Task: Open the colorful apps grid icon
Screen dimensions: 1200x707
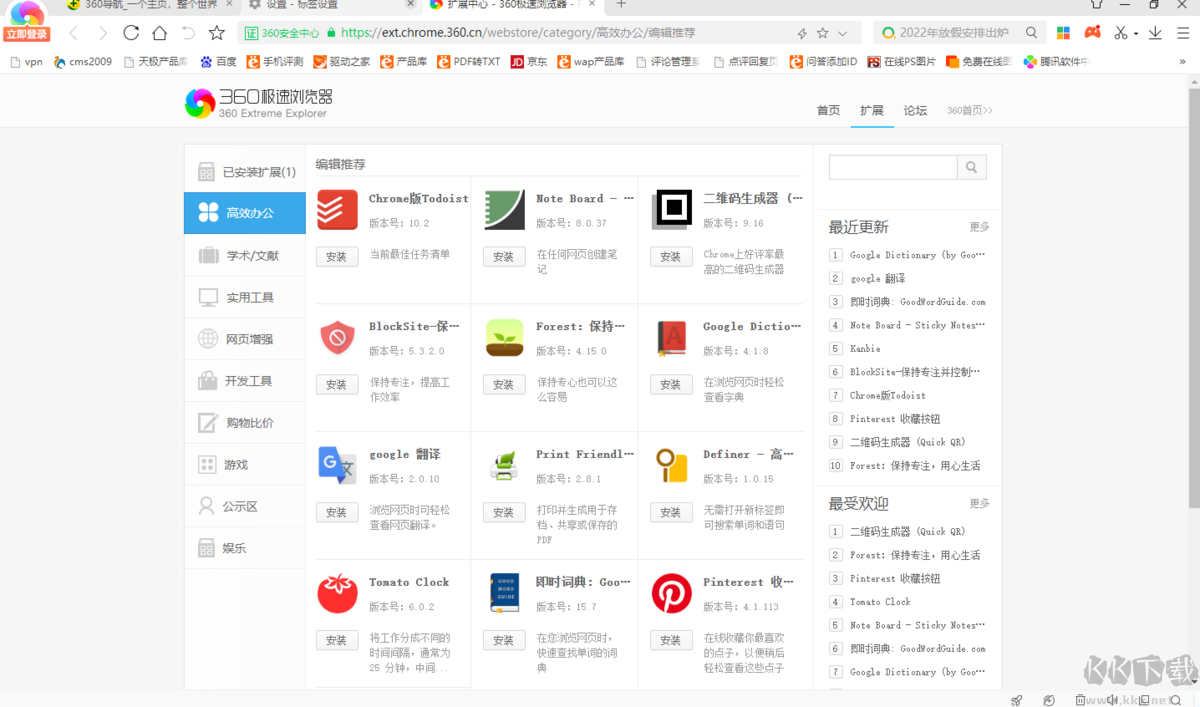Action: (x=1063, y=33)
